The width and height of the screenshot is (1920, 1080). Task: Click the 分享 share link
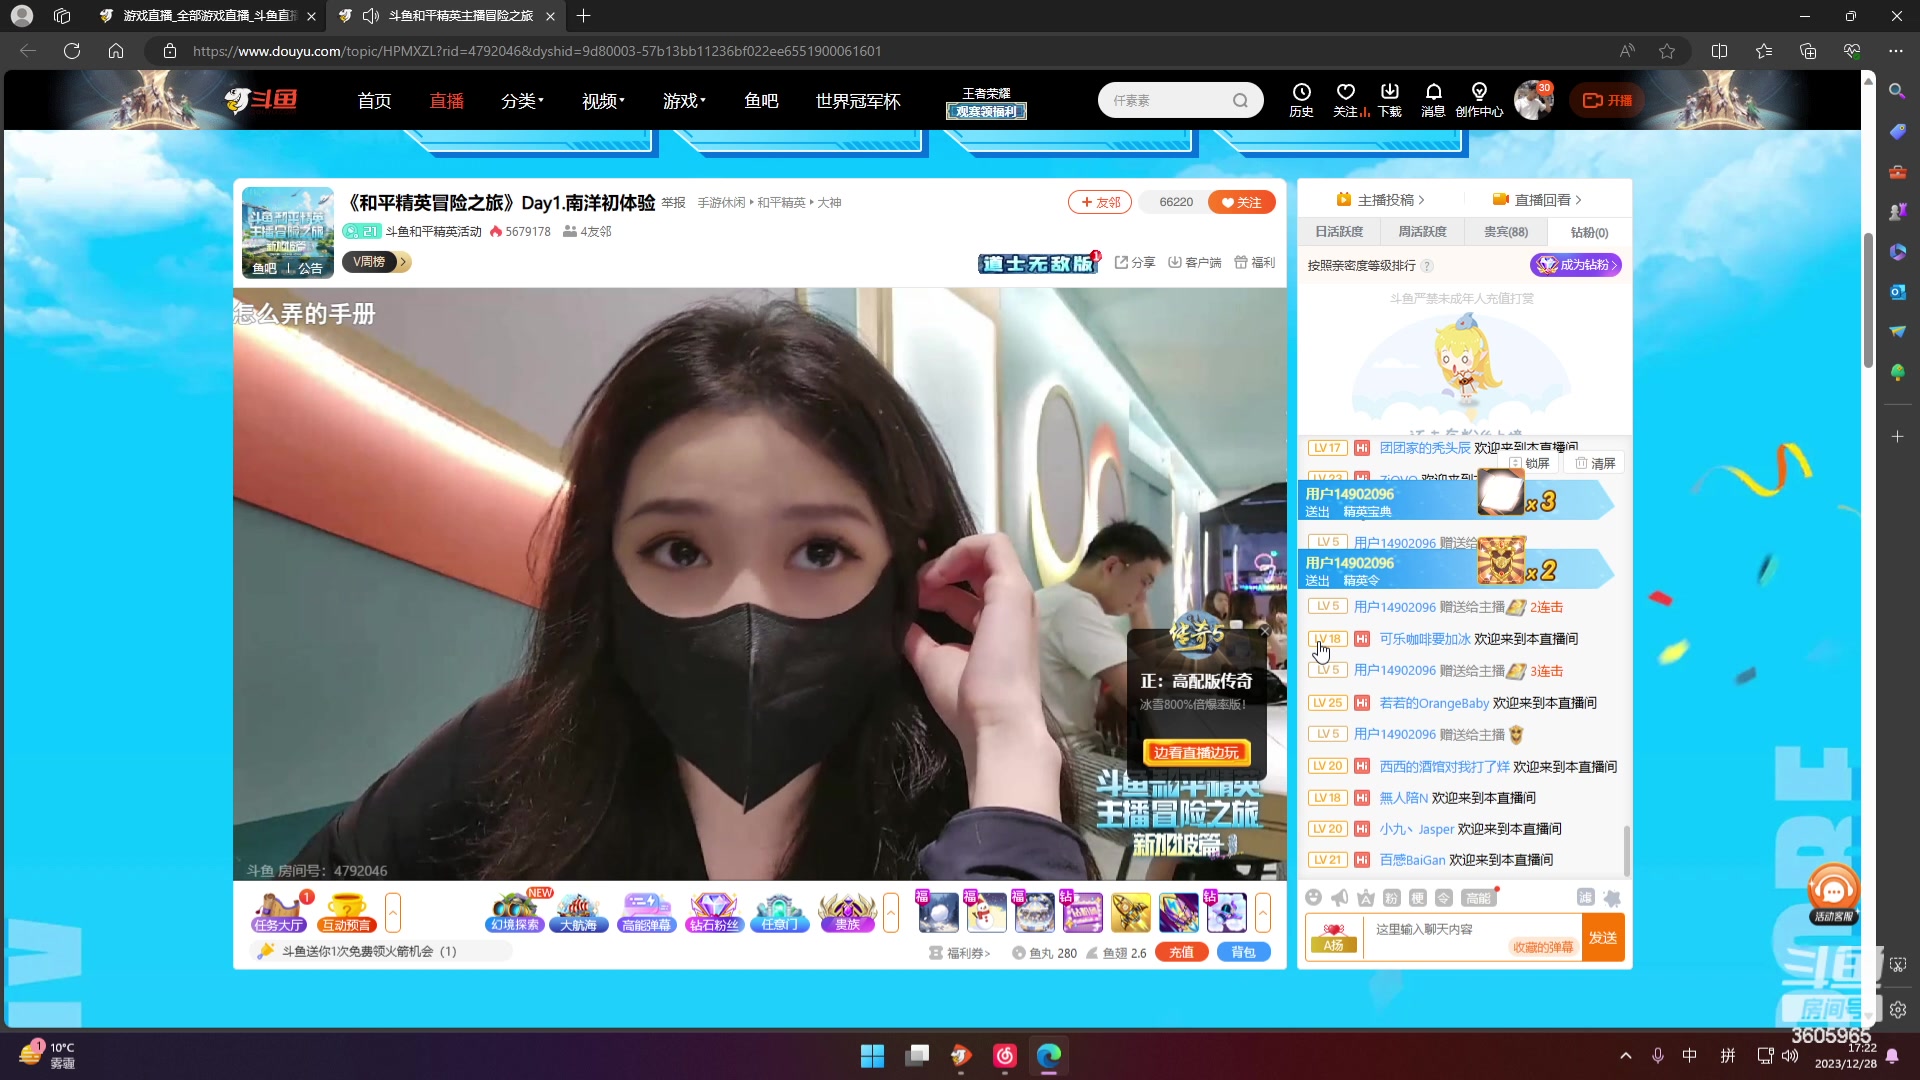(x=1135, y=262)
